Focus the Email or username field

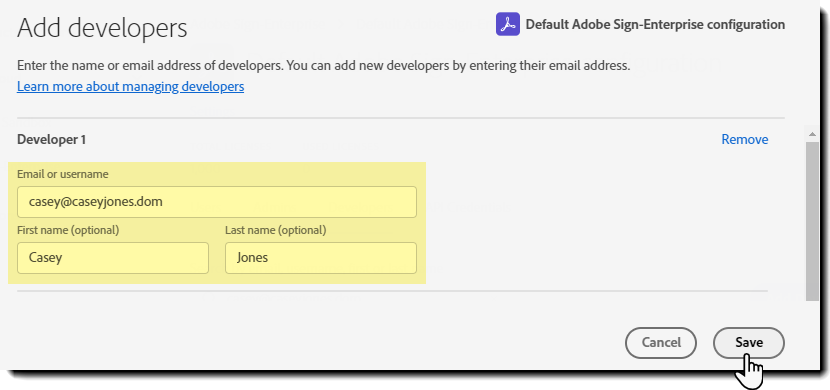pyautogui.click(x=216, y=202)
